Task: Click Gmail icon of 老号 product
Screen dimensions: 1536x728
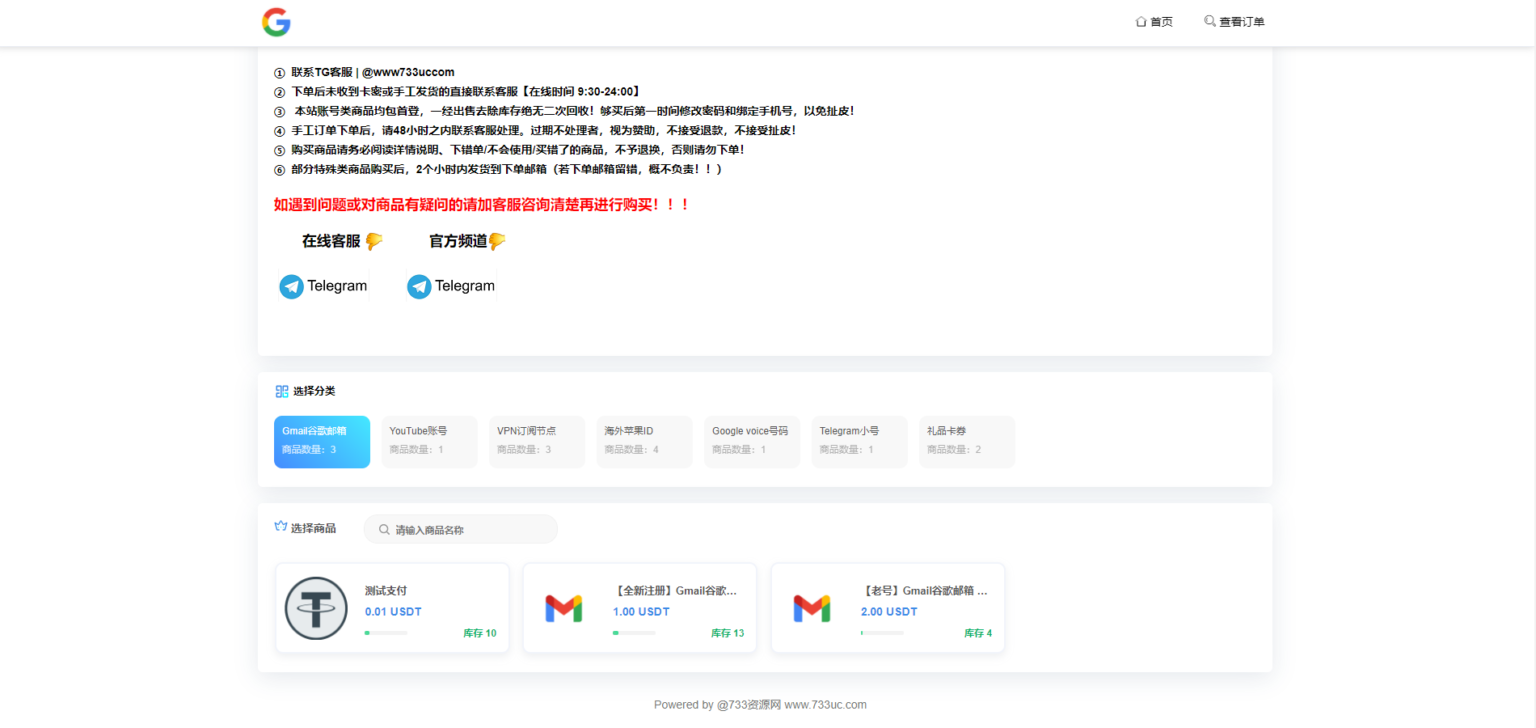Action: click(x=812, y=608)
